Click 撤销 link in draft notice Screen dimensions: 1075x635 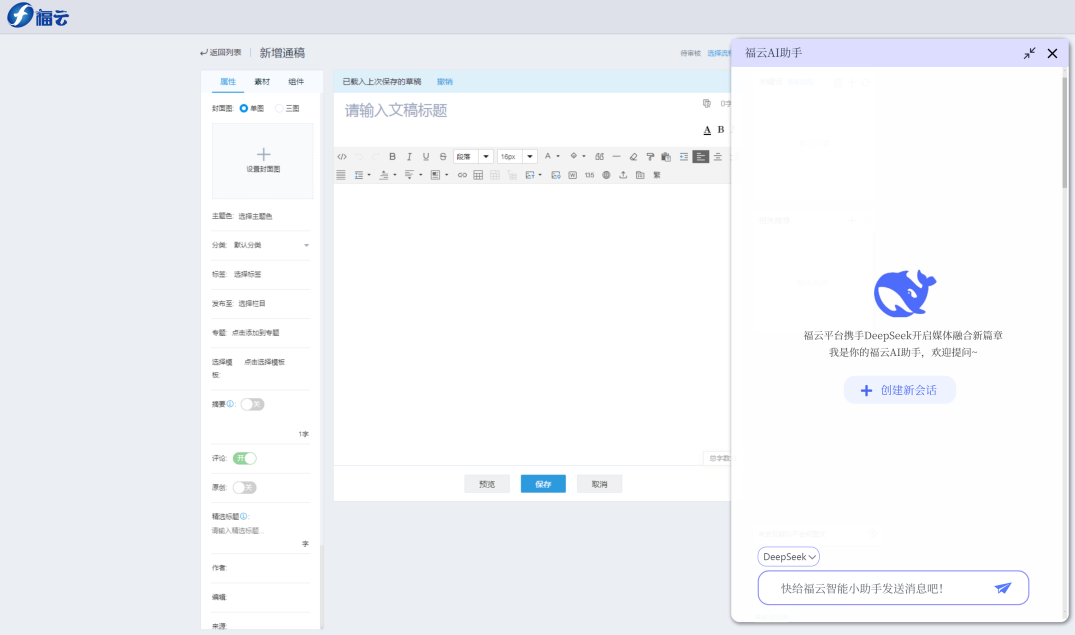click(445, 82)
